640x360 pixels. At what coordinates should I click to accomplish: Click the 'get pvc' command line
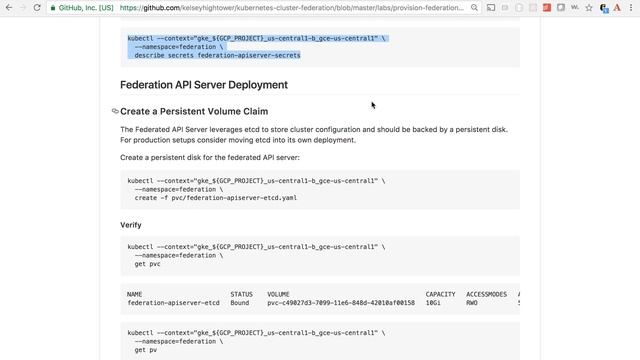tap(147, 264)
